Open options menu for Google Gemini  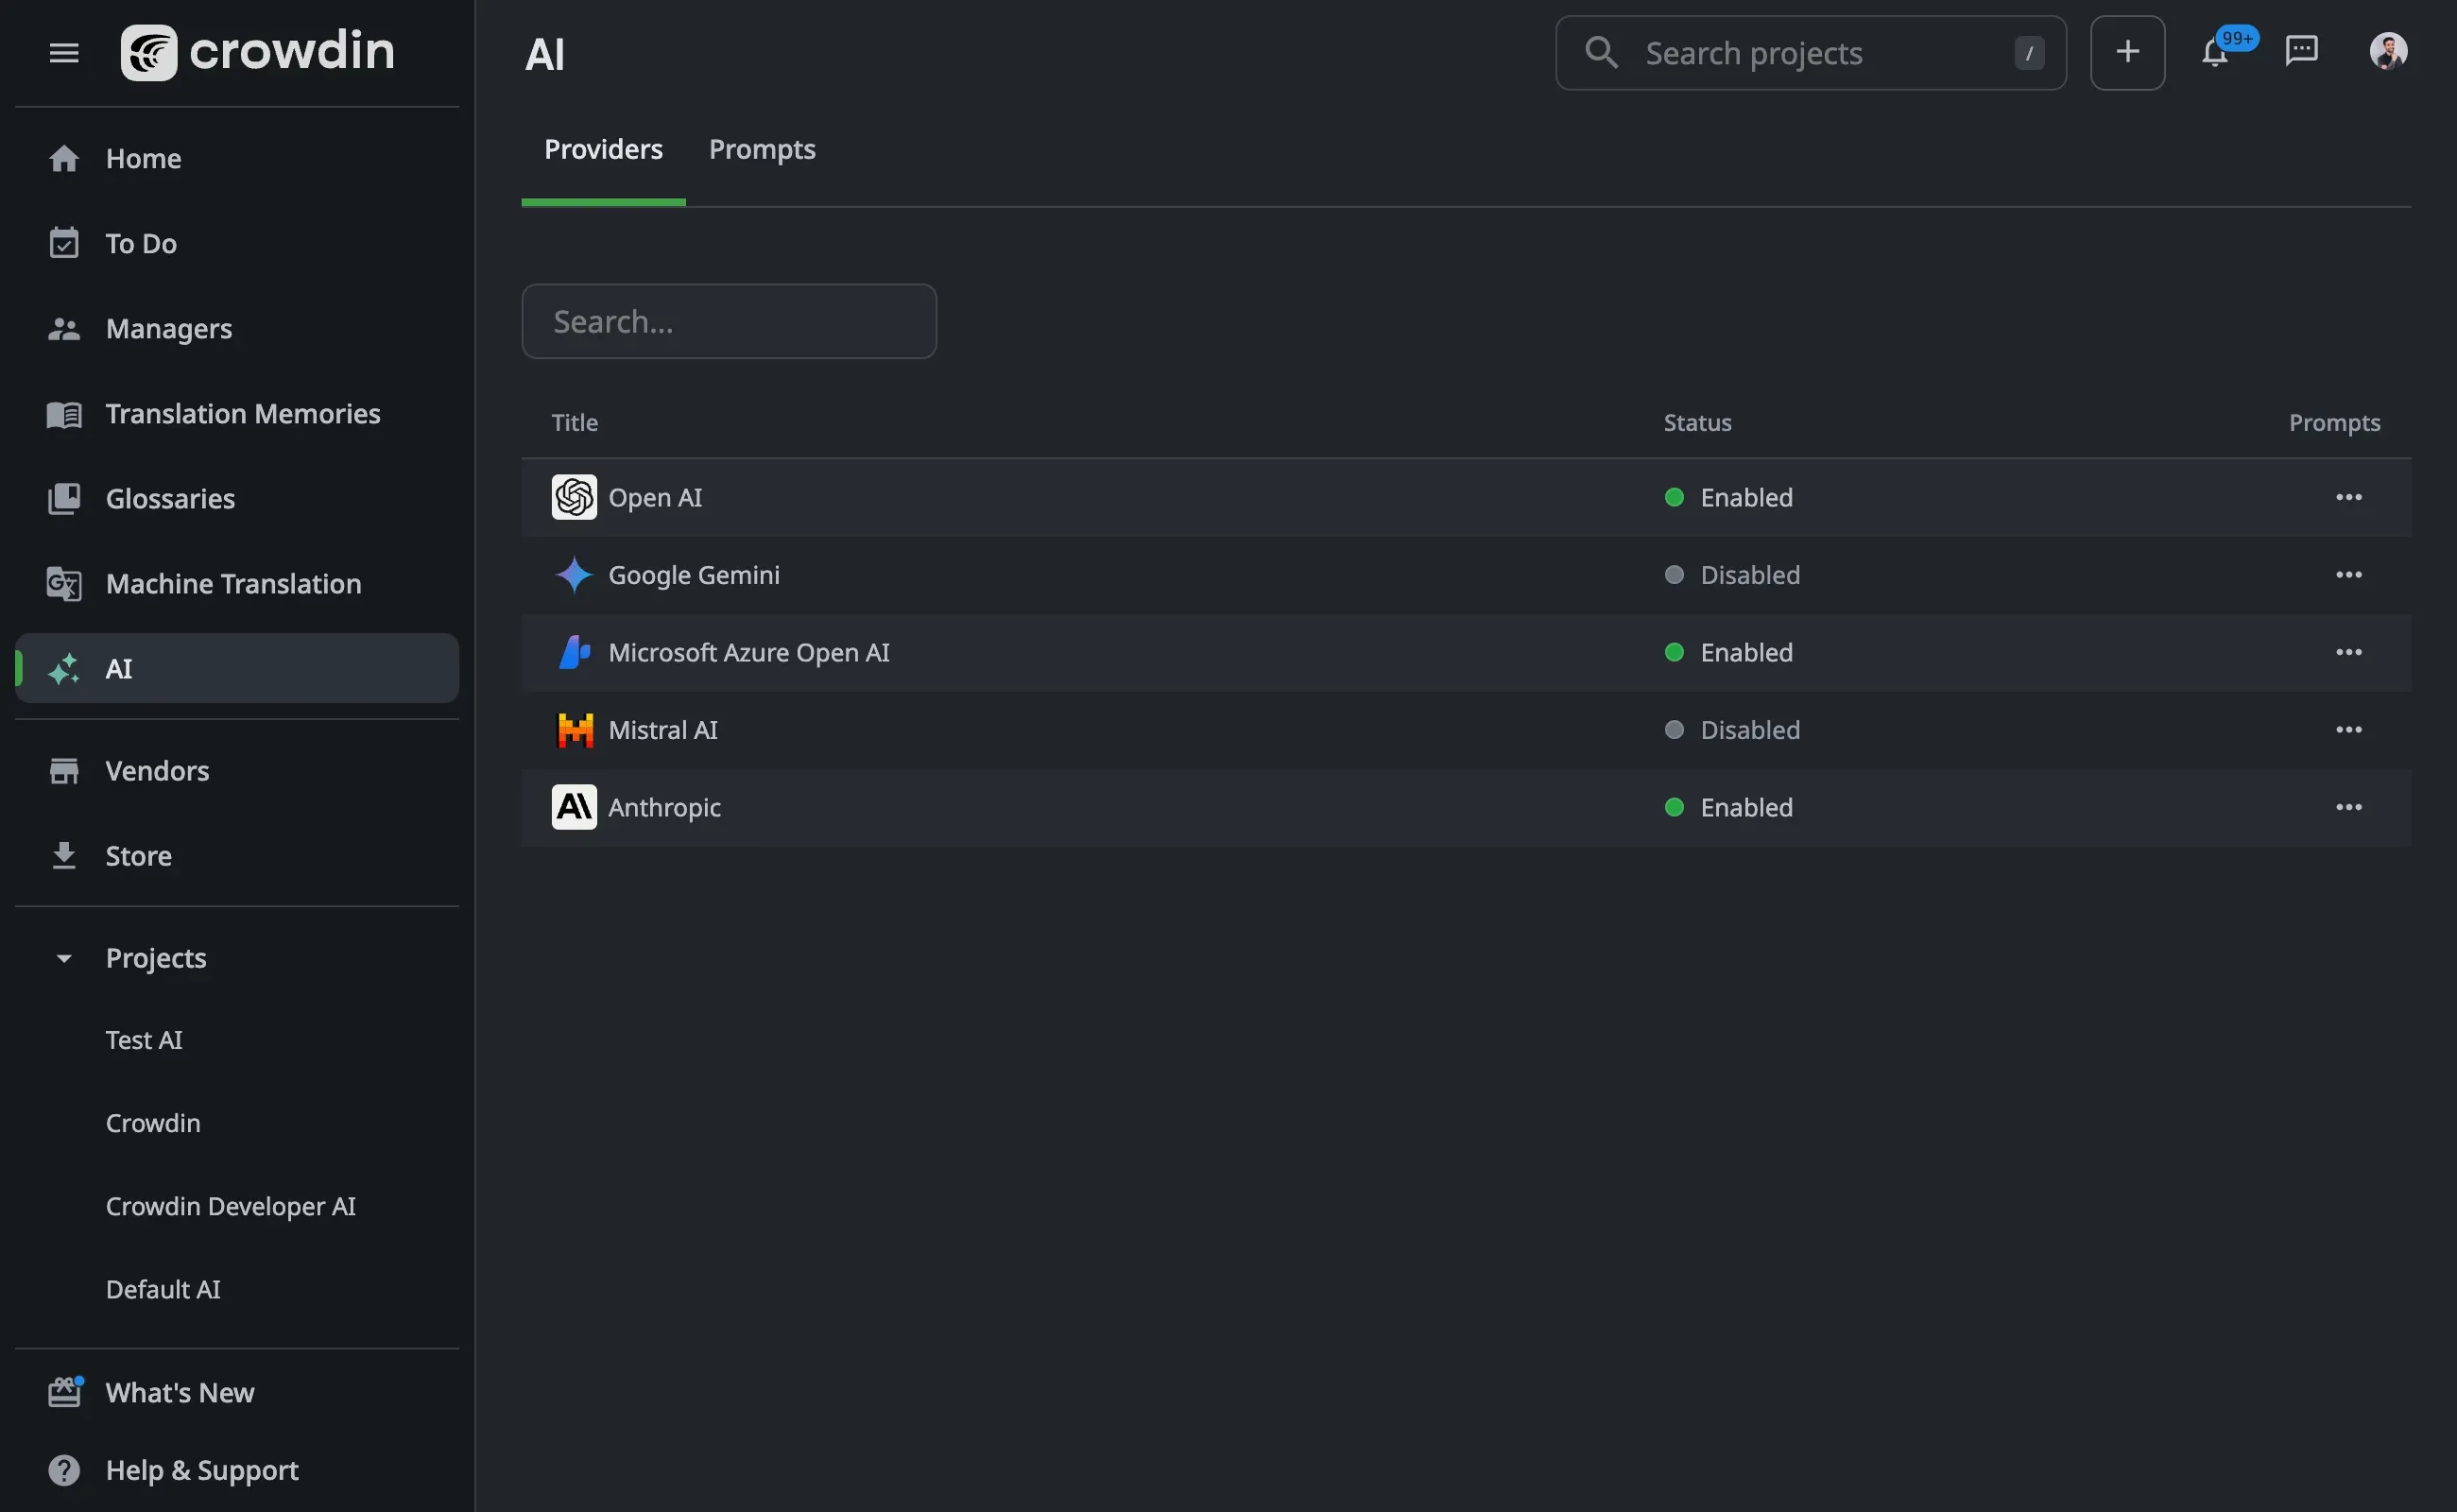[2348, 575]
